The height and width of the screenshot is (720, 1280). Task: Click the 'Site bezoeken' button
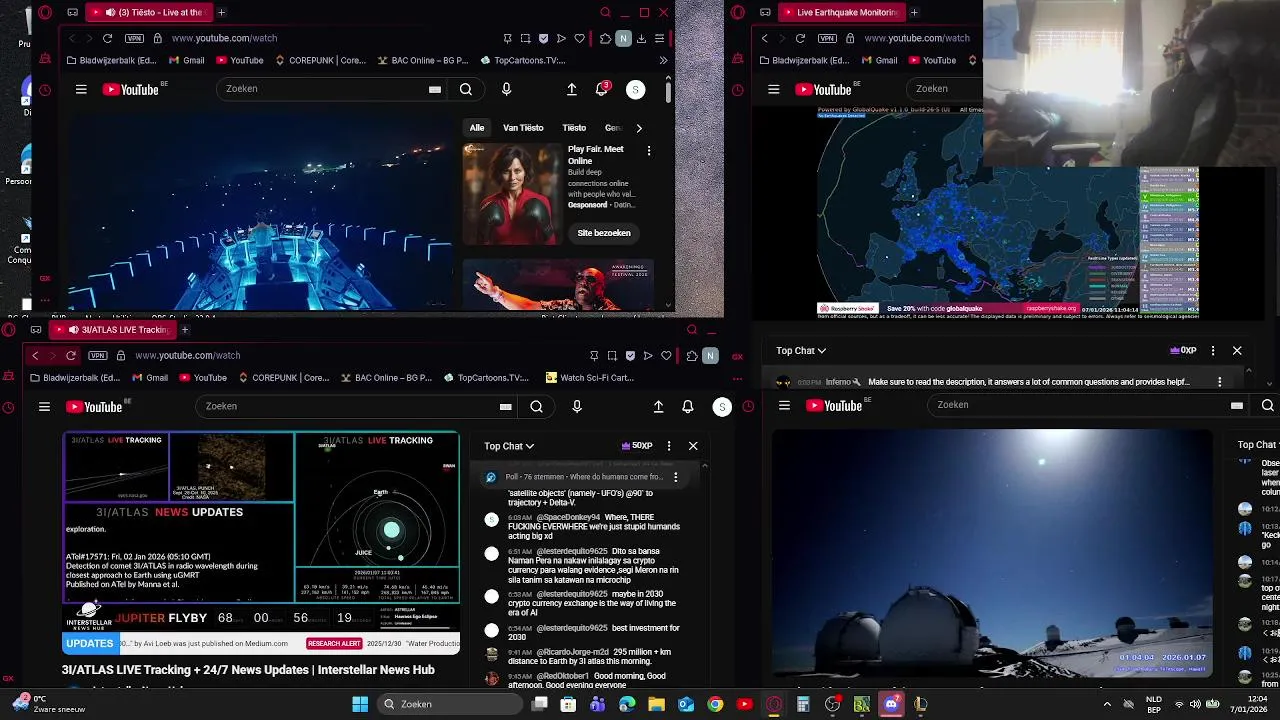pos(604,233)
